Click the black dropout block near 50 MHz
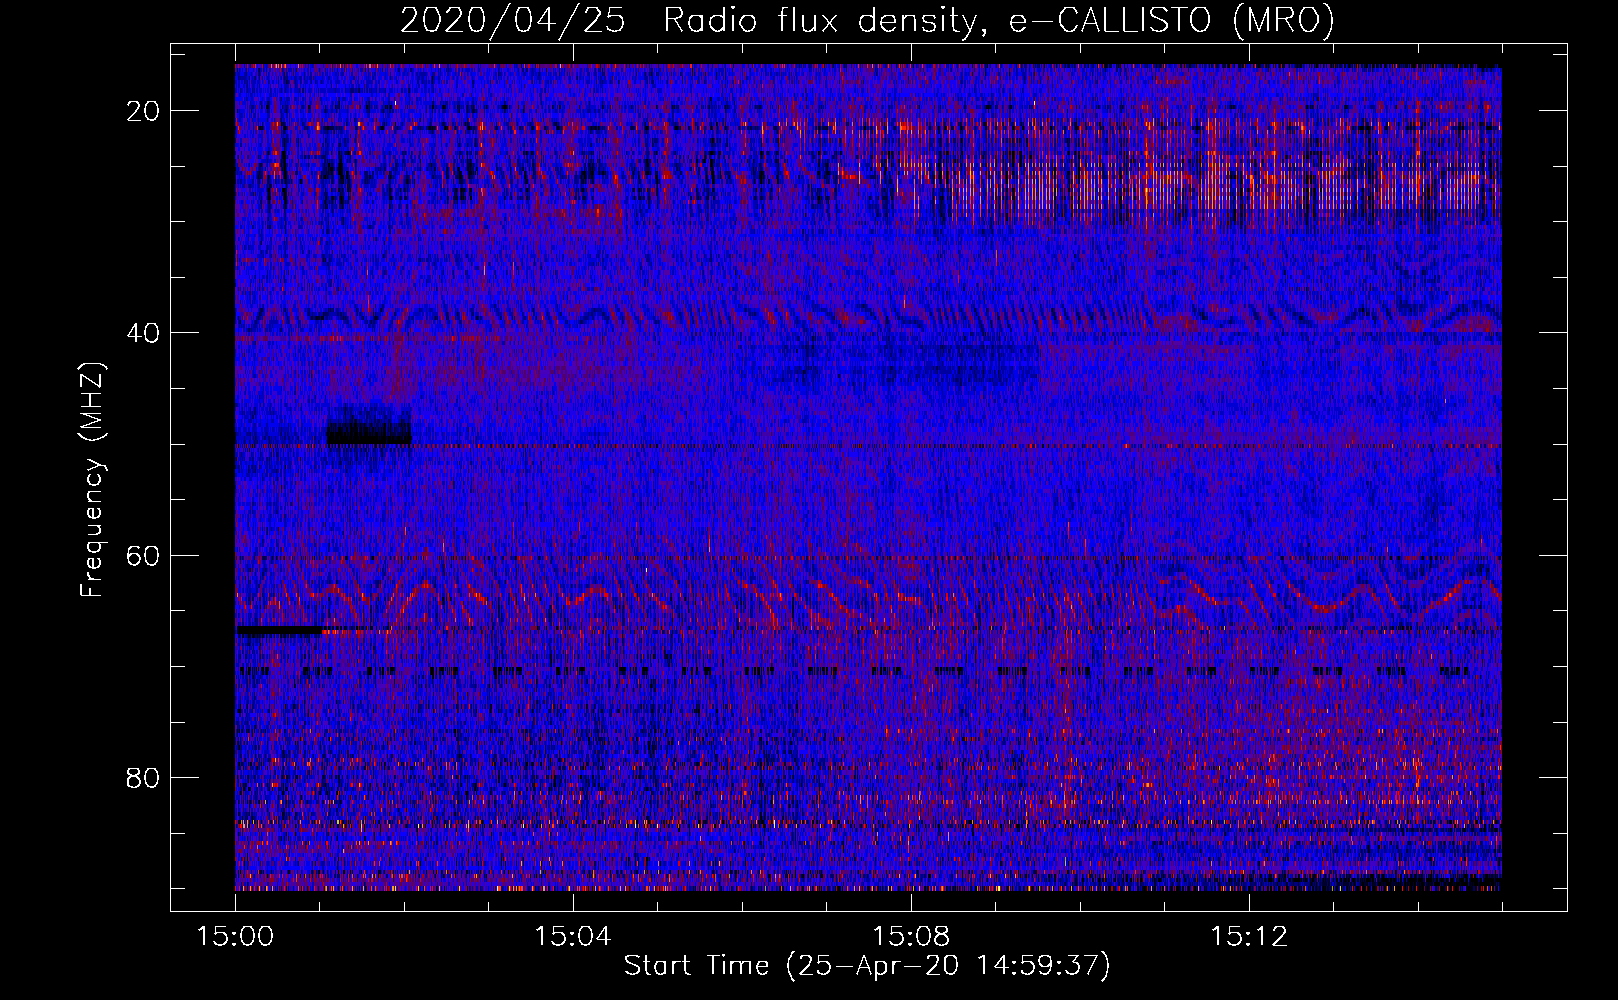 (369, 433)
